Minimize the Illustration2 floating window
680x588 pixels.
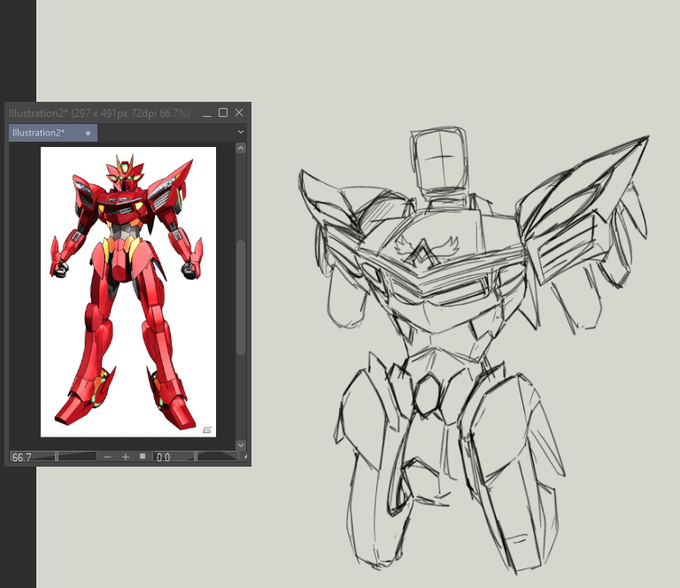click(207, 114)
